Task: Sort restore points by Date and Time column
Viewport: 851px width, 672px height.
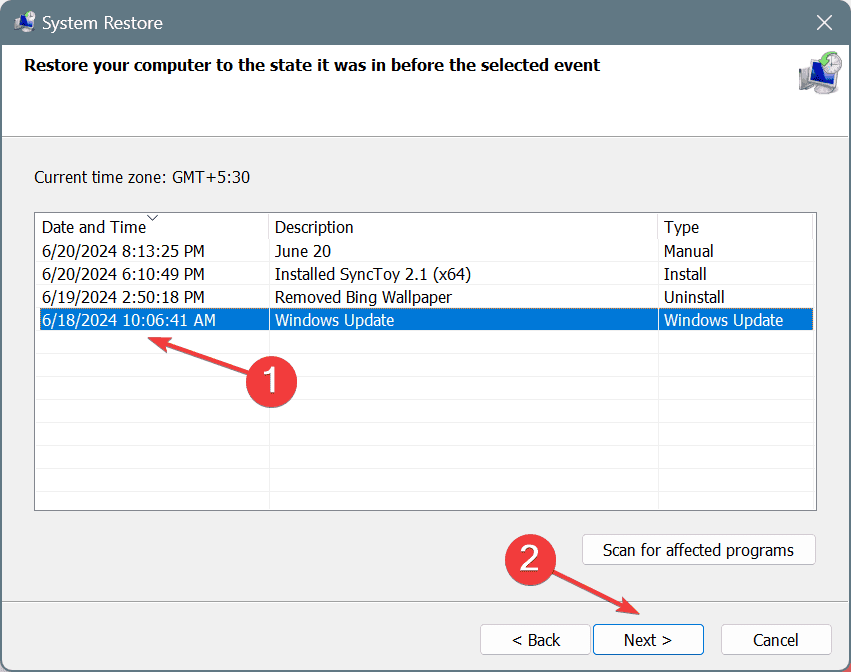Action: coord(94,228)
